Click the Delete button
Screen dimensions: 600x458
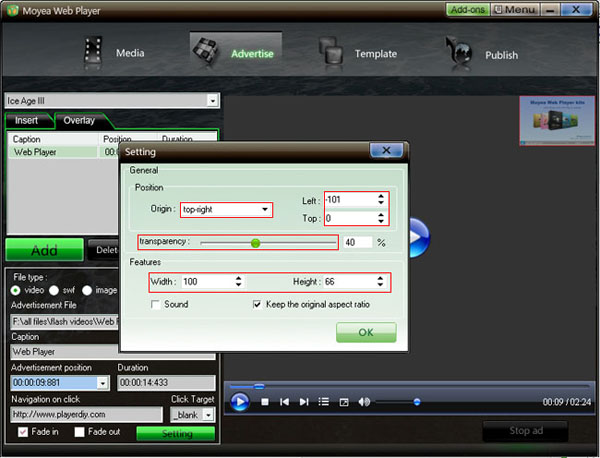pos(103,250)
